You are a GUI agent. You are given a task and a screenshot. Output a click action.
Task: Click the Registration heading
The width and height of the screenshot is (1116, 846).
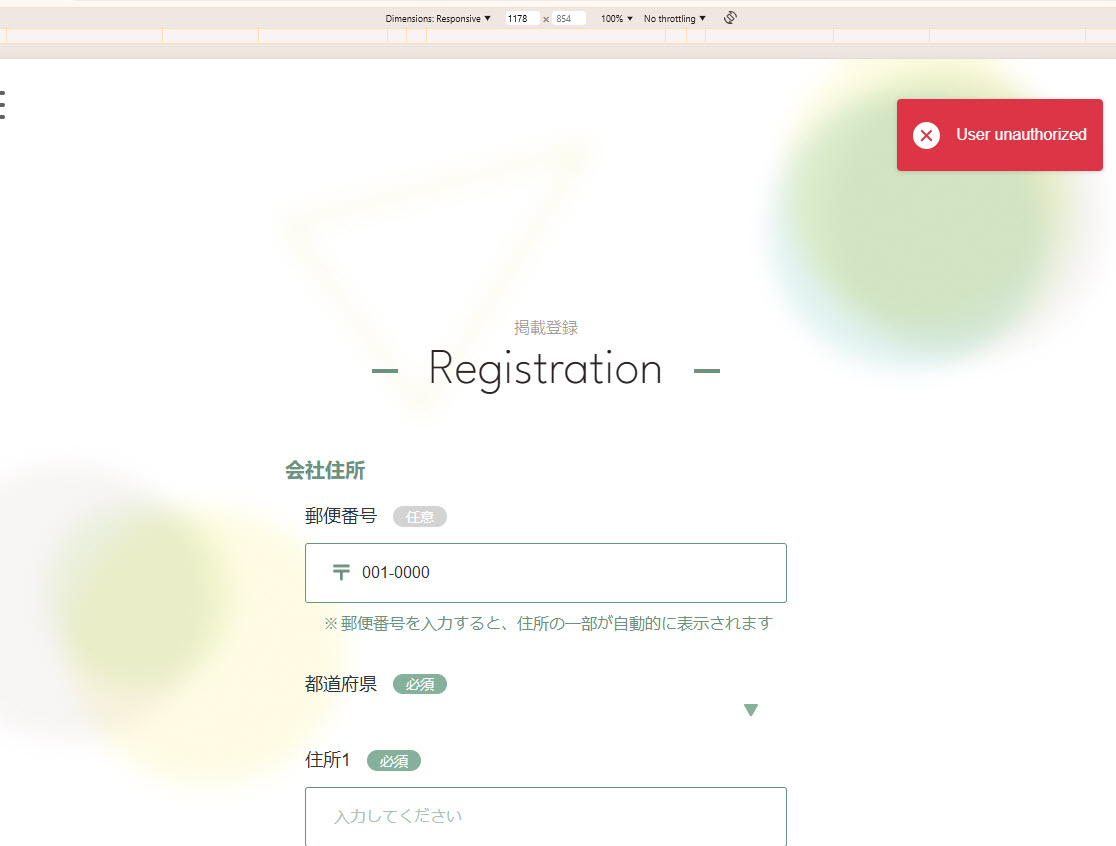pyautogui.click(x=545, y=369)
